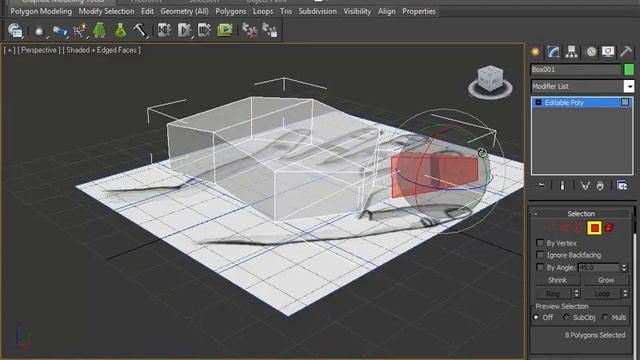Enable By Vertex checkbox
This screenshot has height=360, width=640.
[x=540, y=243]
